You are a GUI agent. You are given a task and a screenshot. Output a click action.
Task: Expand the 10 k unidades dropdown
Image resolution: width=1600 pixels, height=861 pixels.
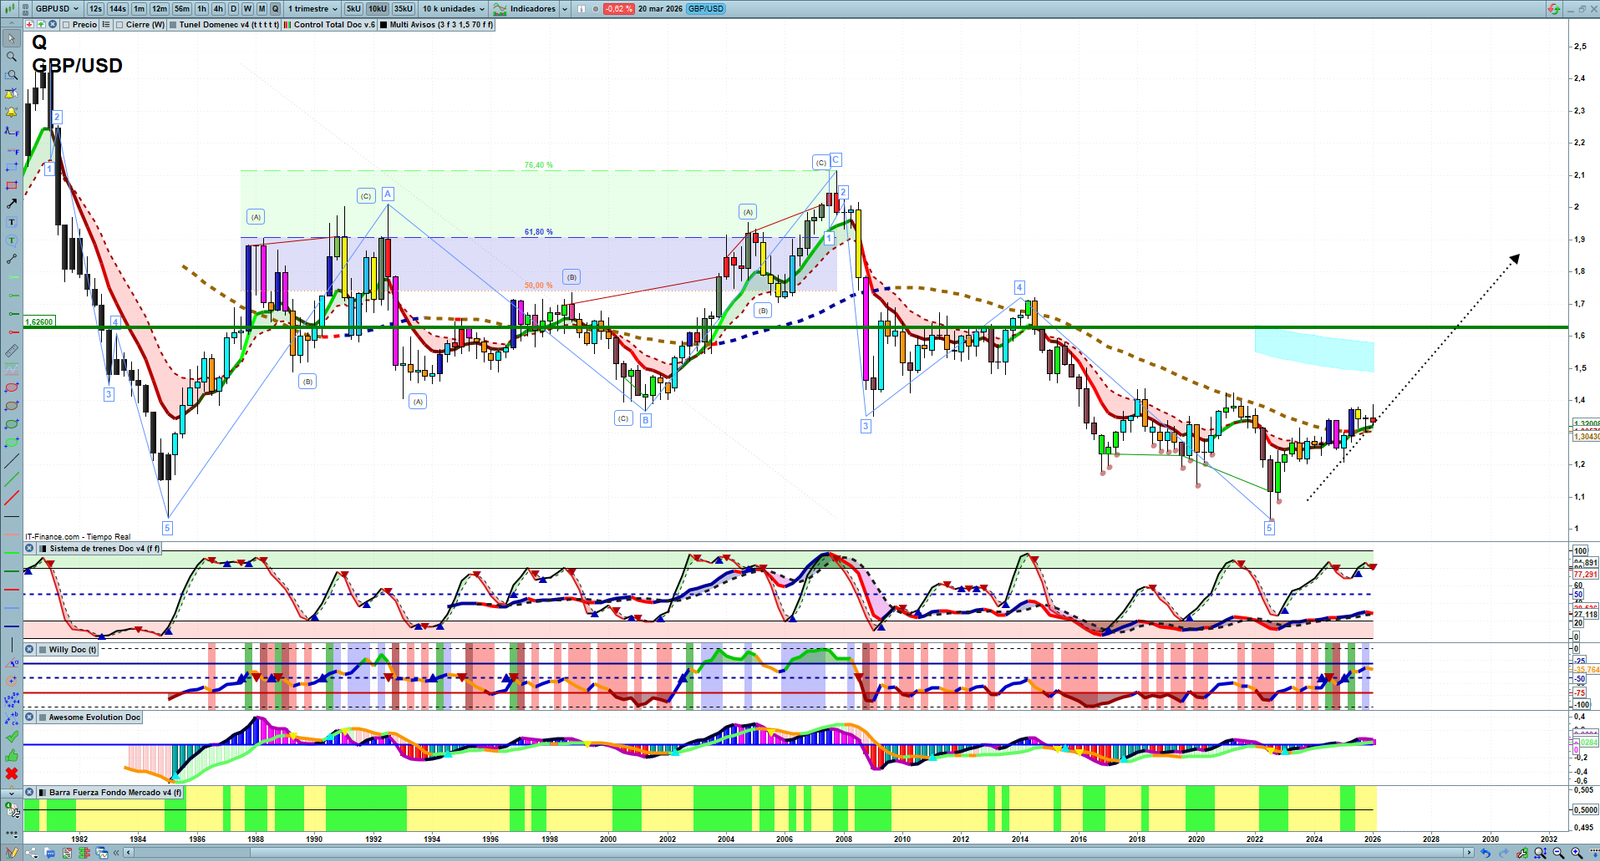[453, 9]
